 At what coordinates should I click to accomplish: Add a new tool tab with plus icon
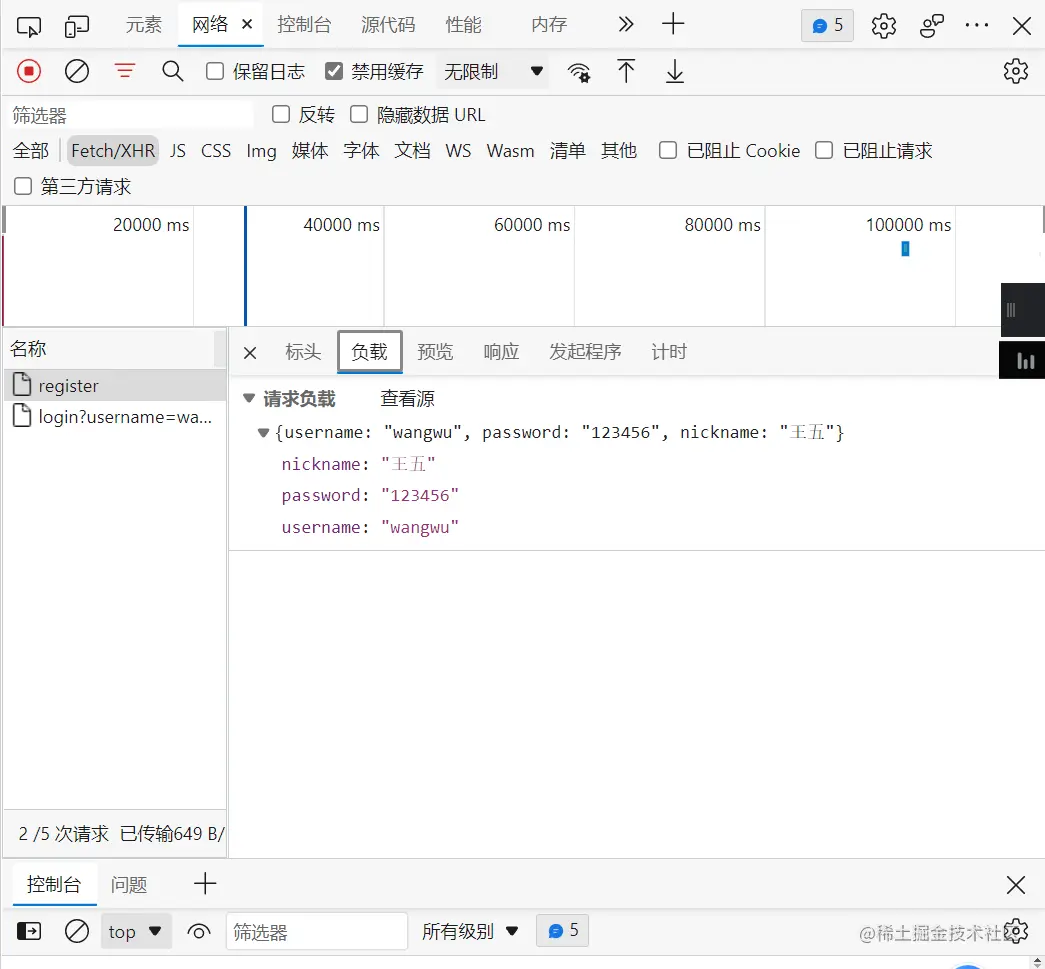coord(673,24)
